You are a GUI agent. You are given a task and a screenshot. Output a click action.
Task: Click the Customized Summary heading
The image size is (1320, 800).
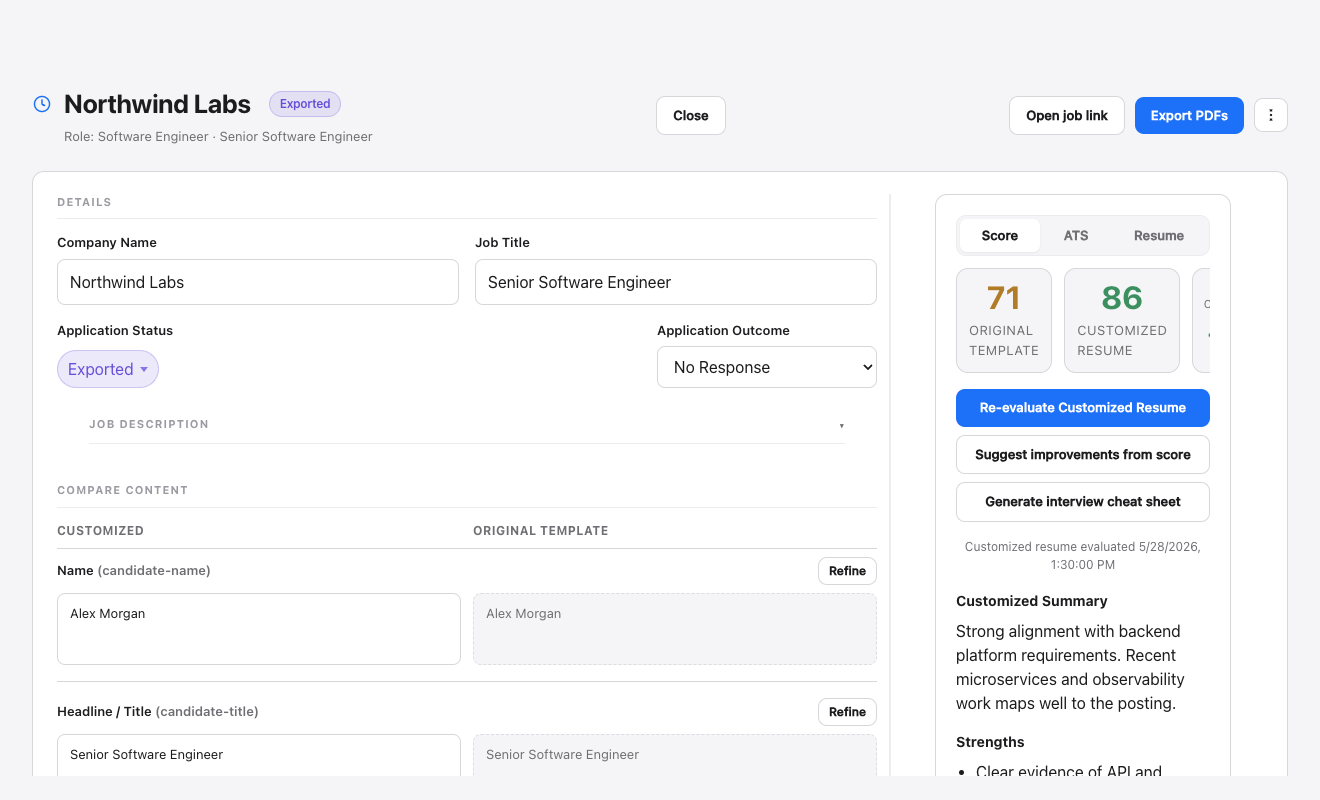(1032, 601)
